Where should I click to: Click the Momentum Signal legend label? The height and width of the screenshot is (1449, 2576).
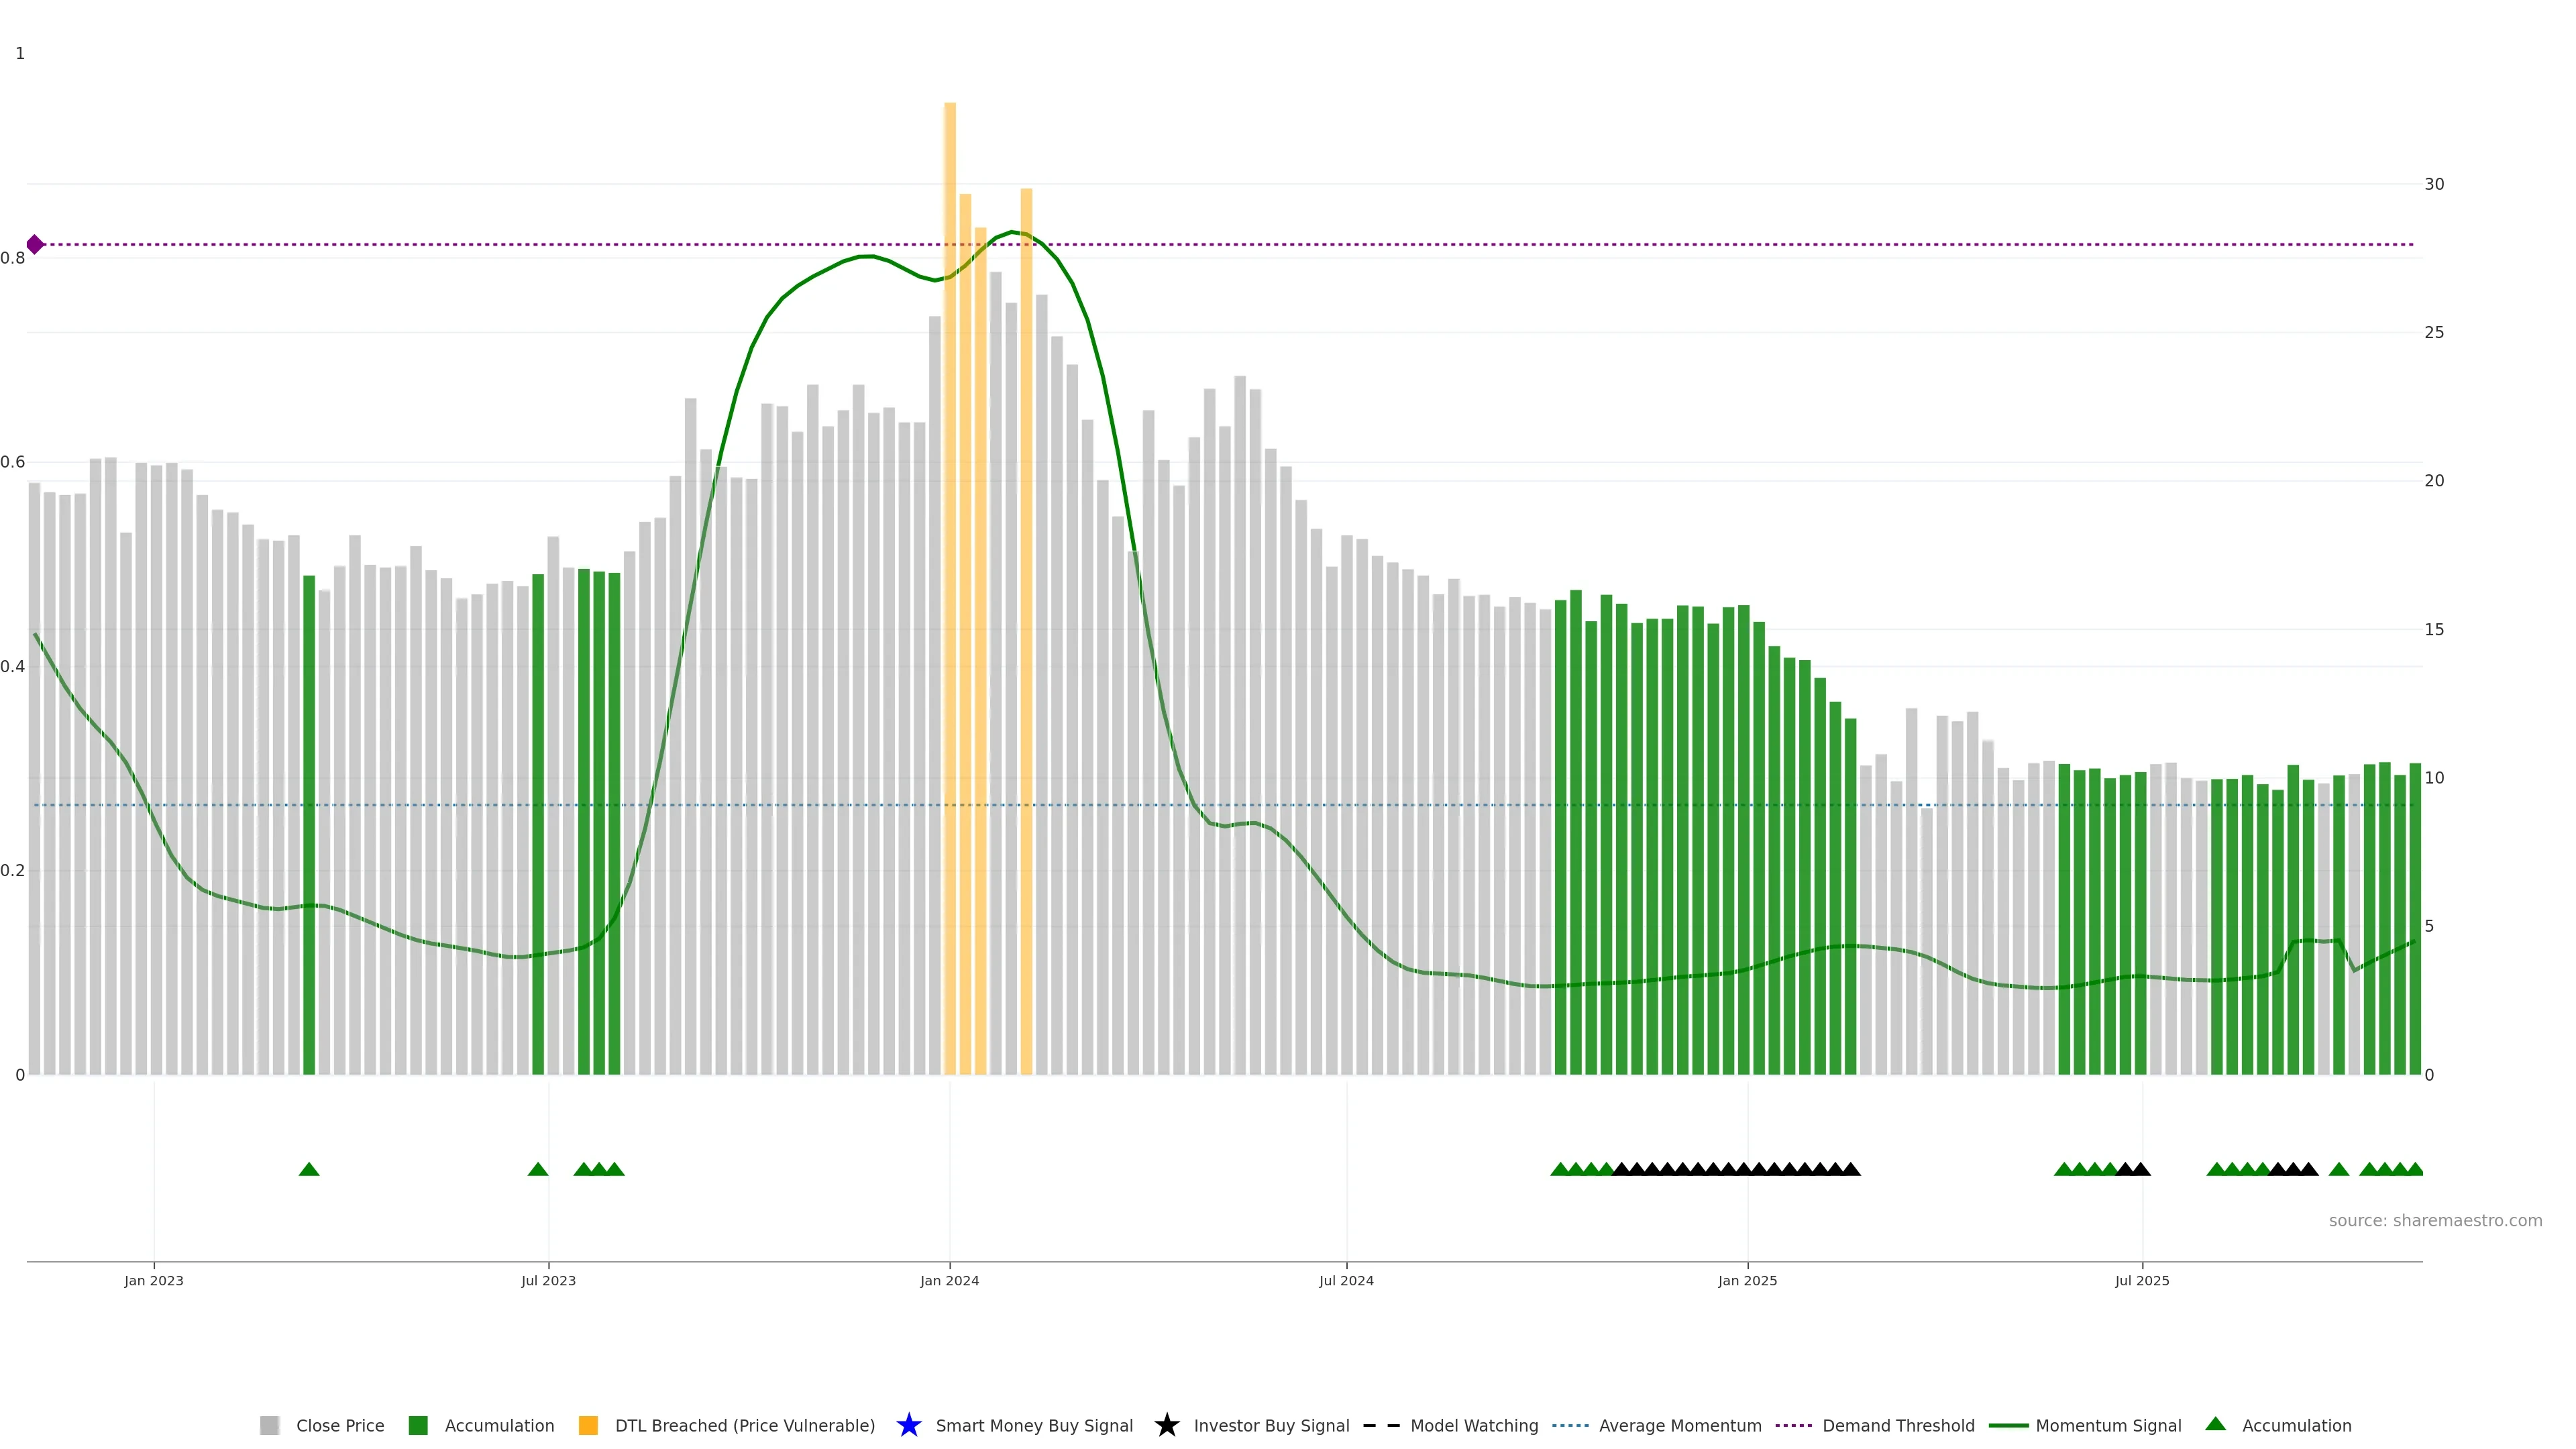coord(2108,1425)
